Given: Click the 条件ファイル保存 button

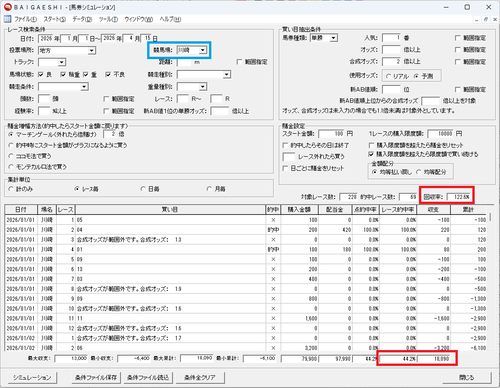Looking at the screenshot, I should coord(96,378).
